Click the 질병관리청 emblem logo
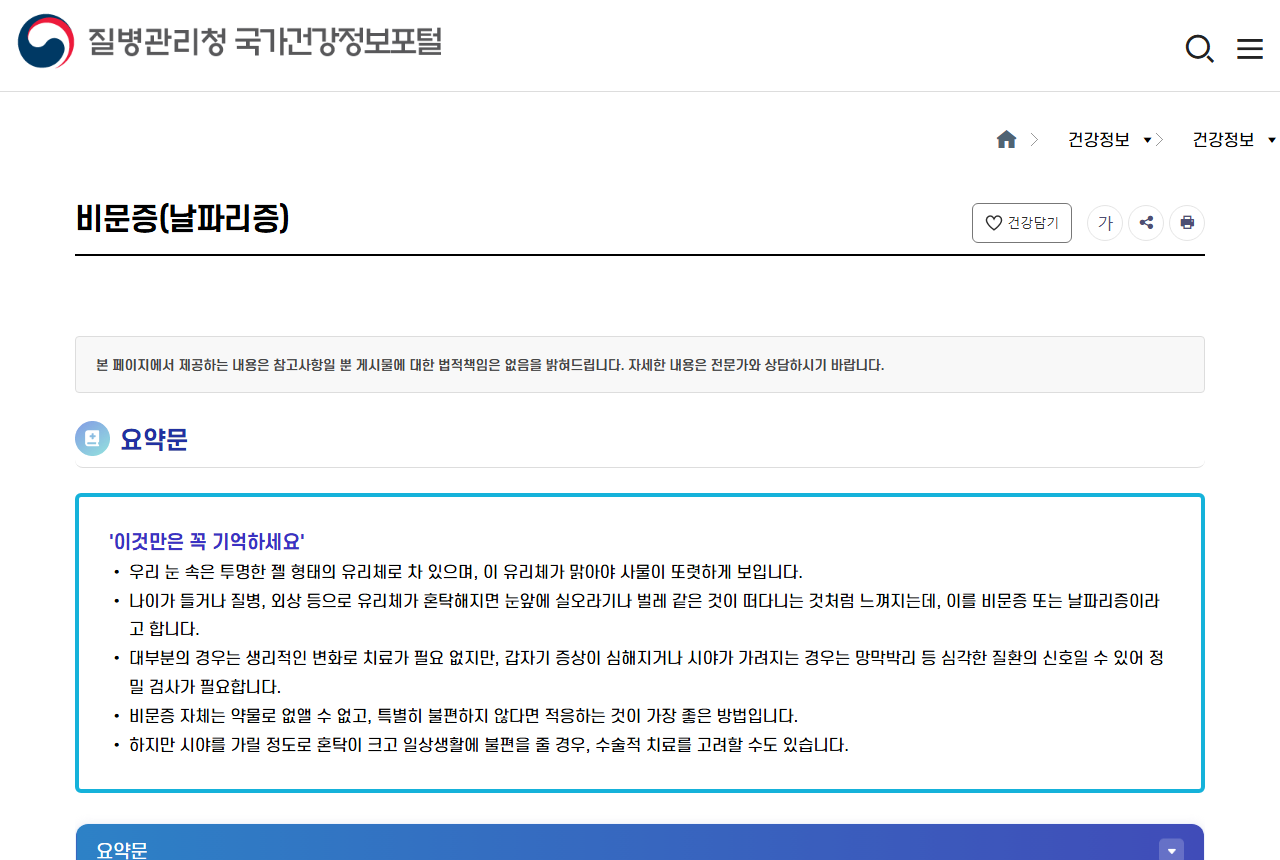1280x860 pixels. click(x=46, y=42)
